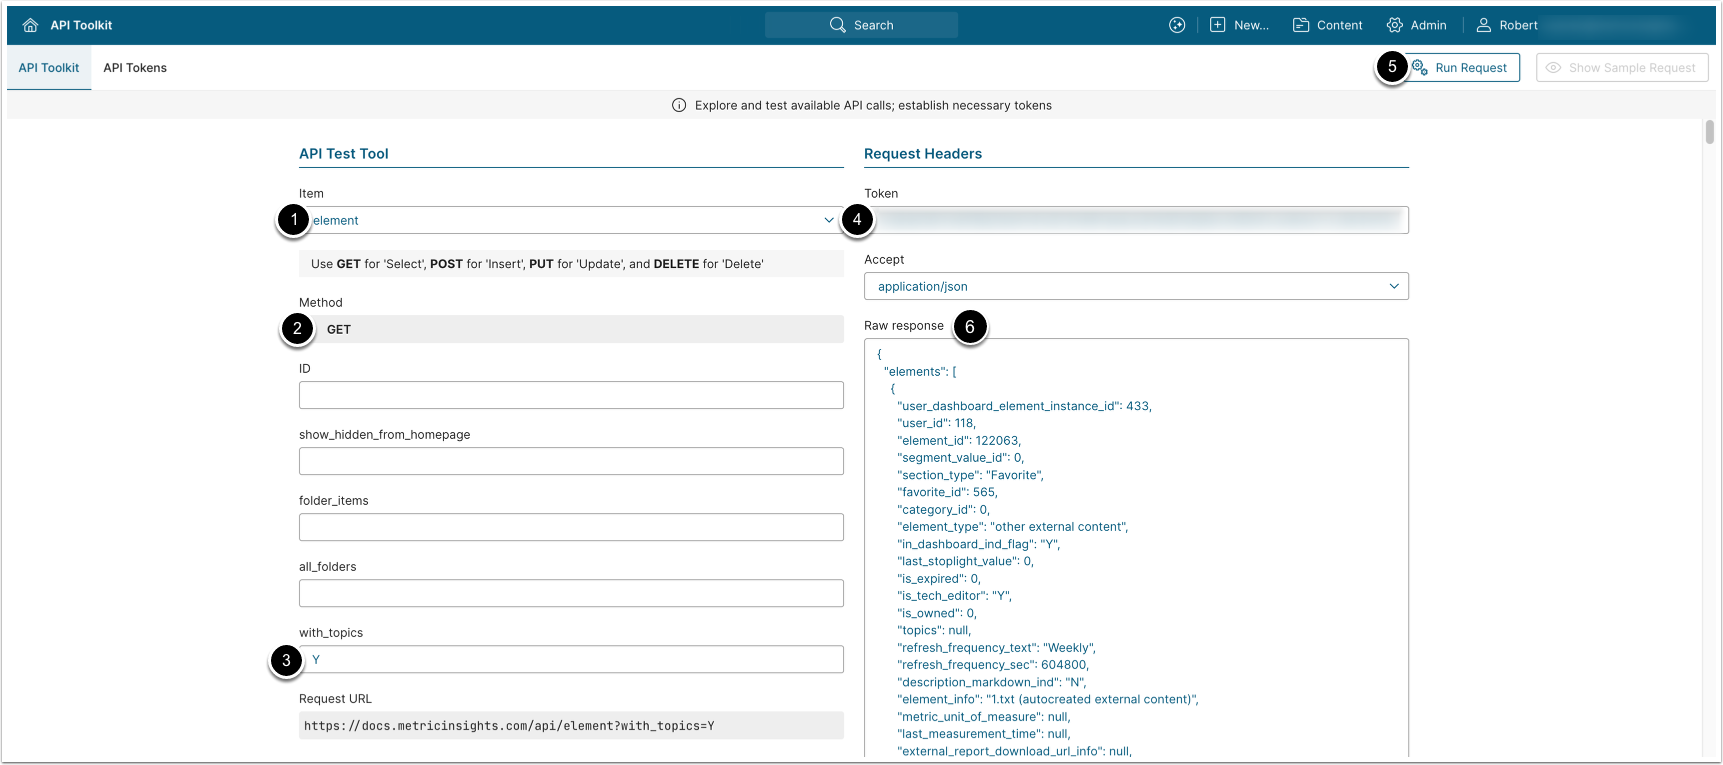Click the page vertical scrollbar
Viewport: 1723px width, 765px height.
pyautogui.click(x=1709, y=132)
